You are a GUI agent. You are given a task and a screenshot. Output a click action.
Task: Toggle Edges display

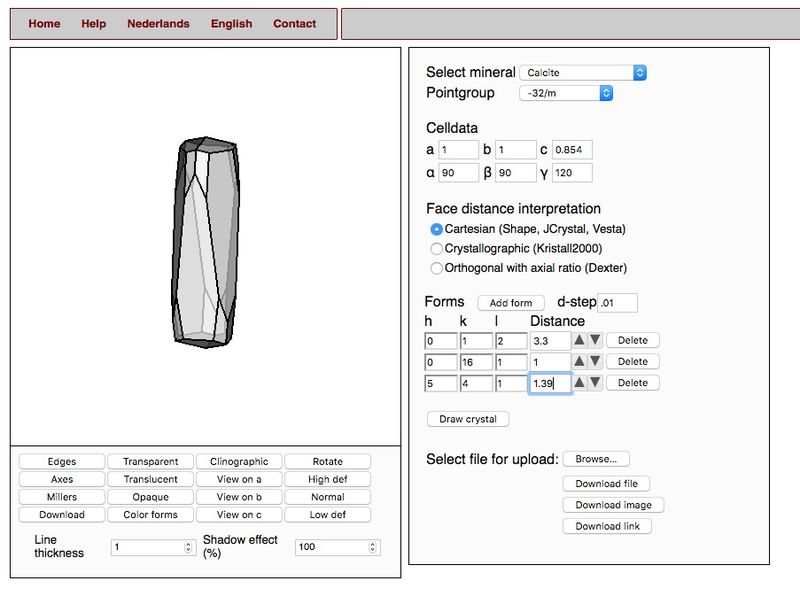pos(62,461)
